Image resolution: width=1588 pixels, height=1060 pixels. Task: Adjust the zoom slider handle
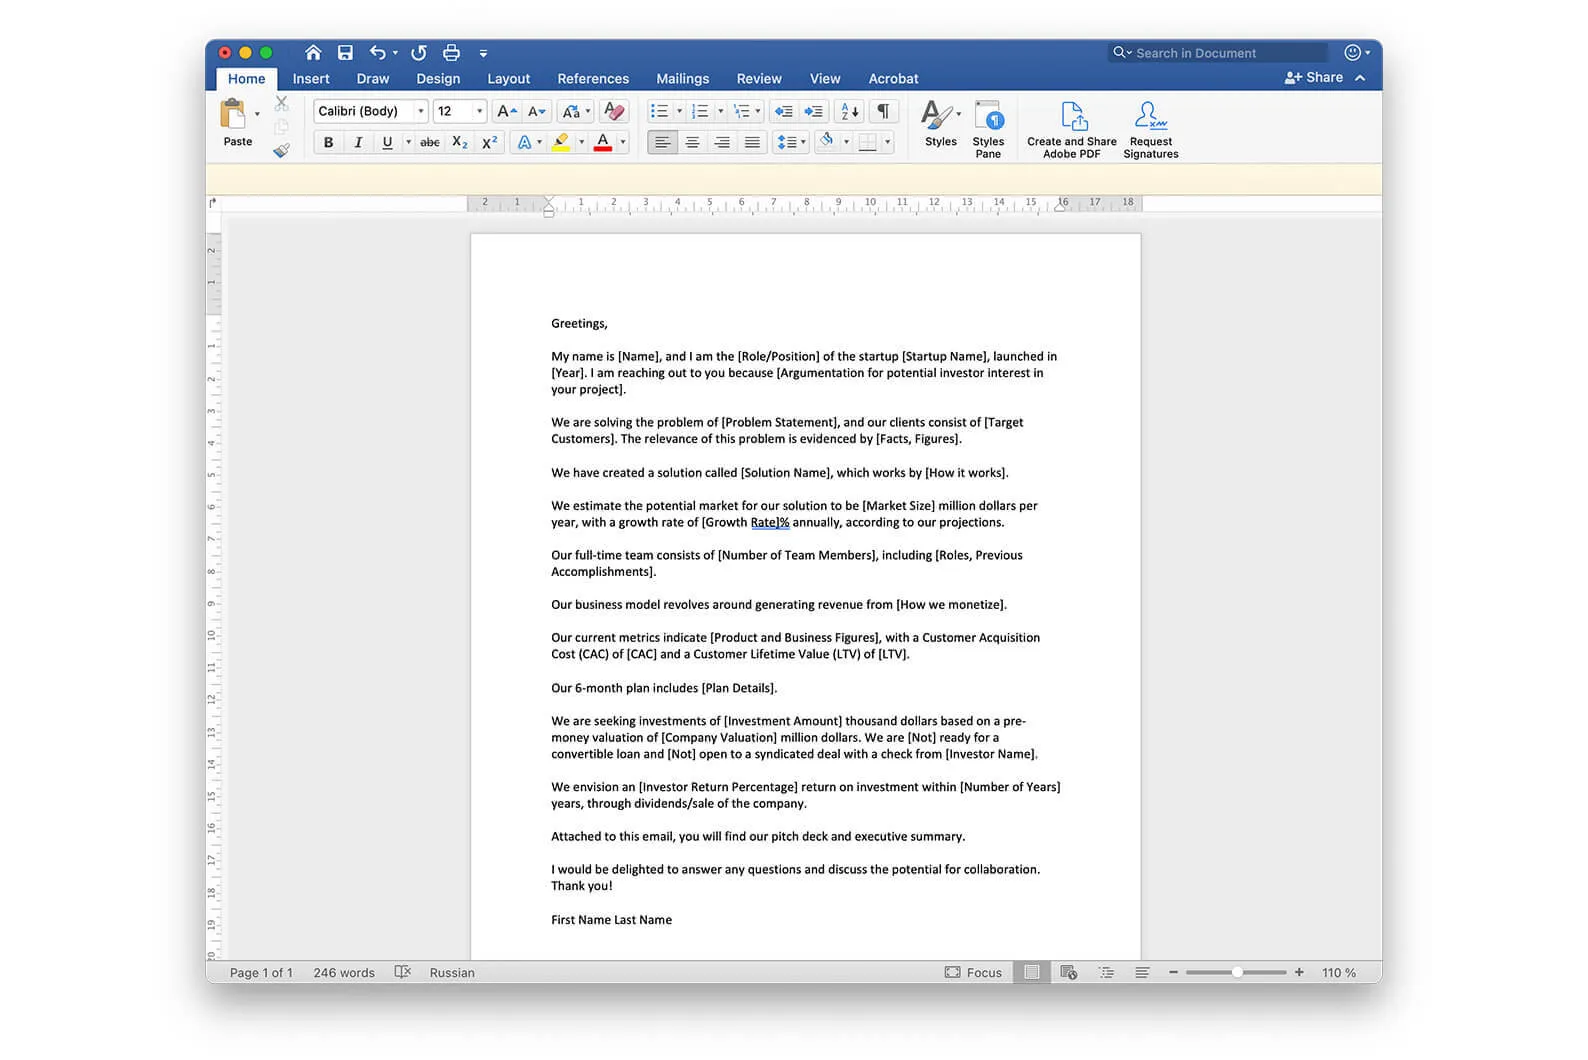coord(1237,972)
